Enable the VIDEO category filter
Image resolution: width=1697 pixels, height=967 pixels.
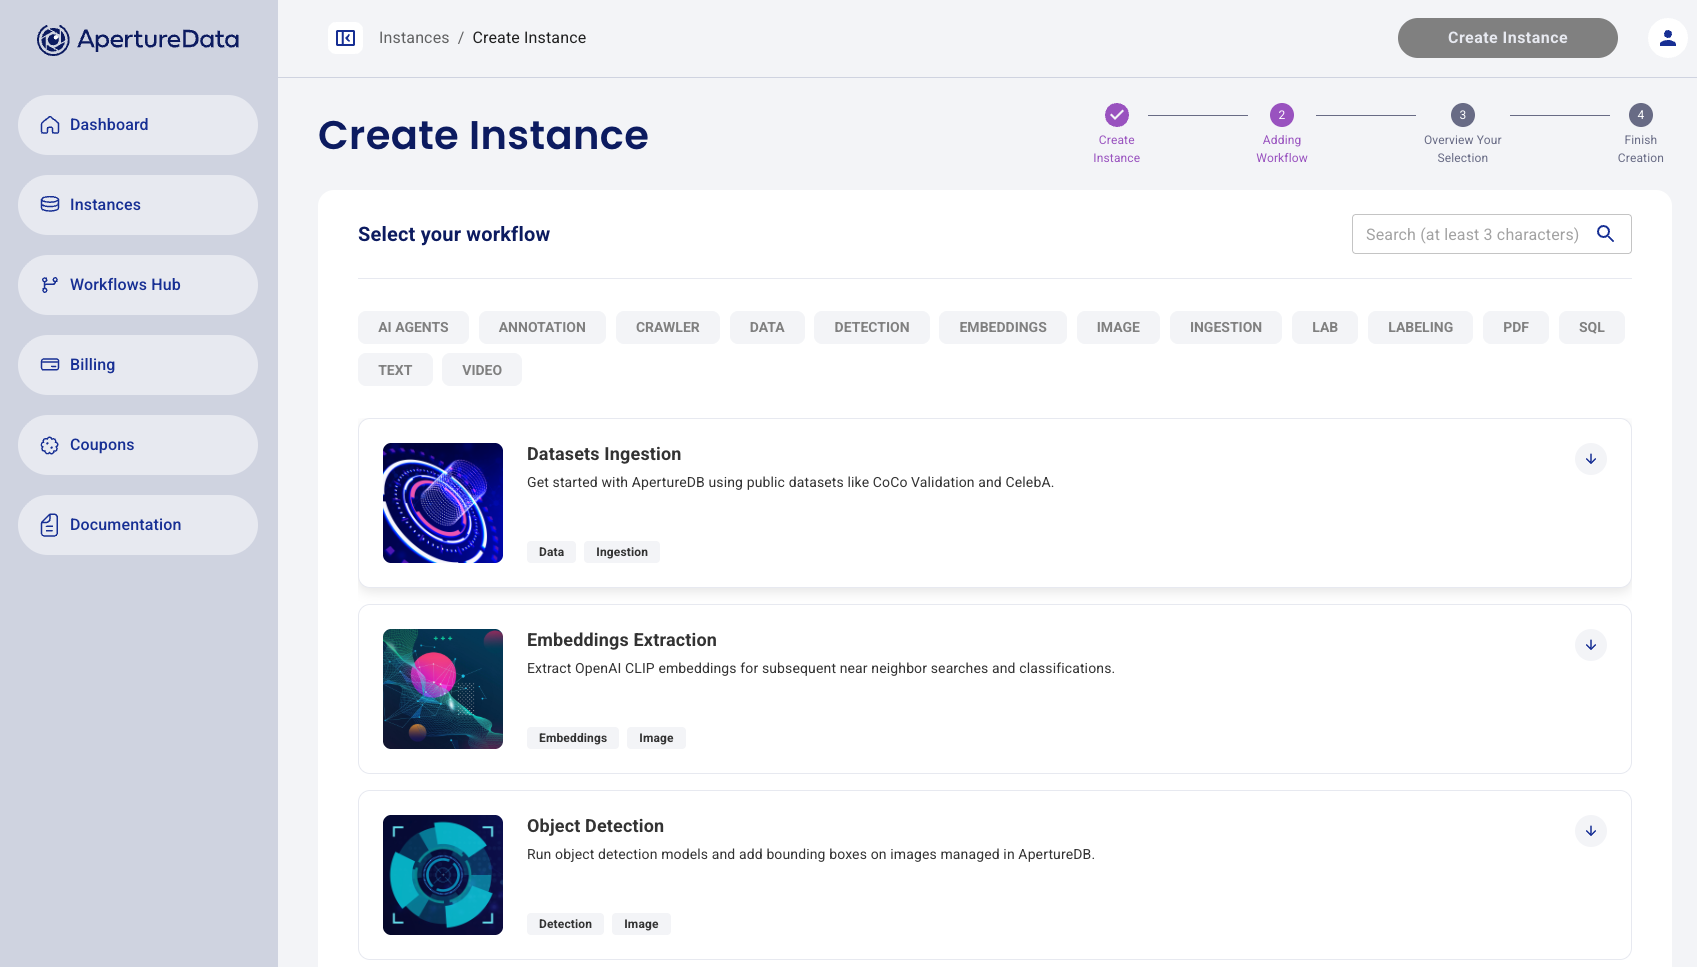pos(481,370)
